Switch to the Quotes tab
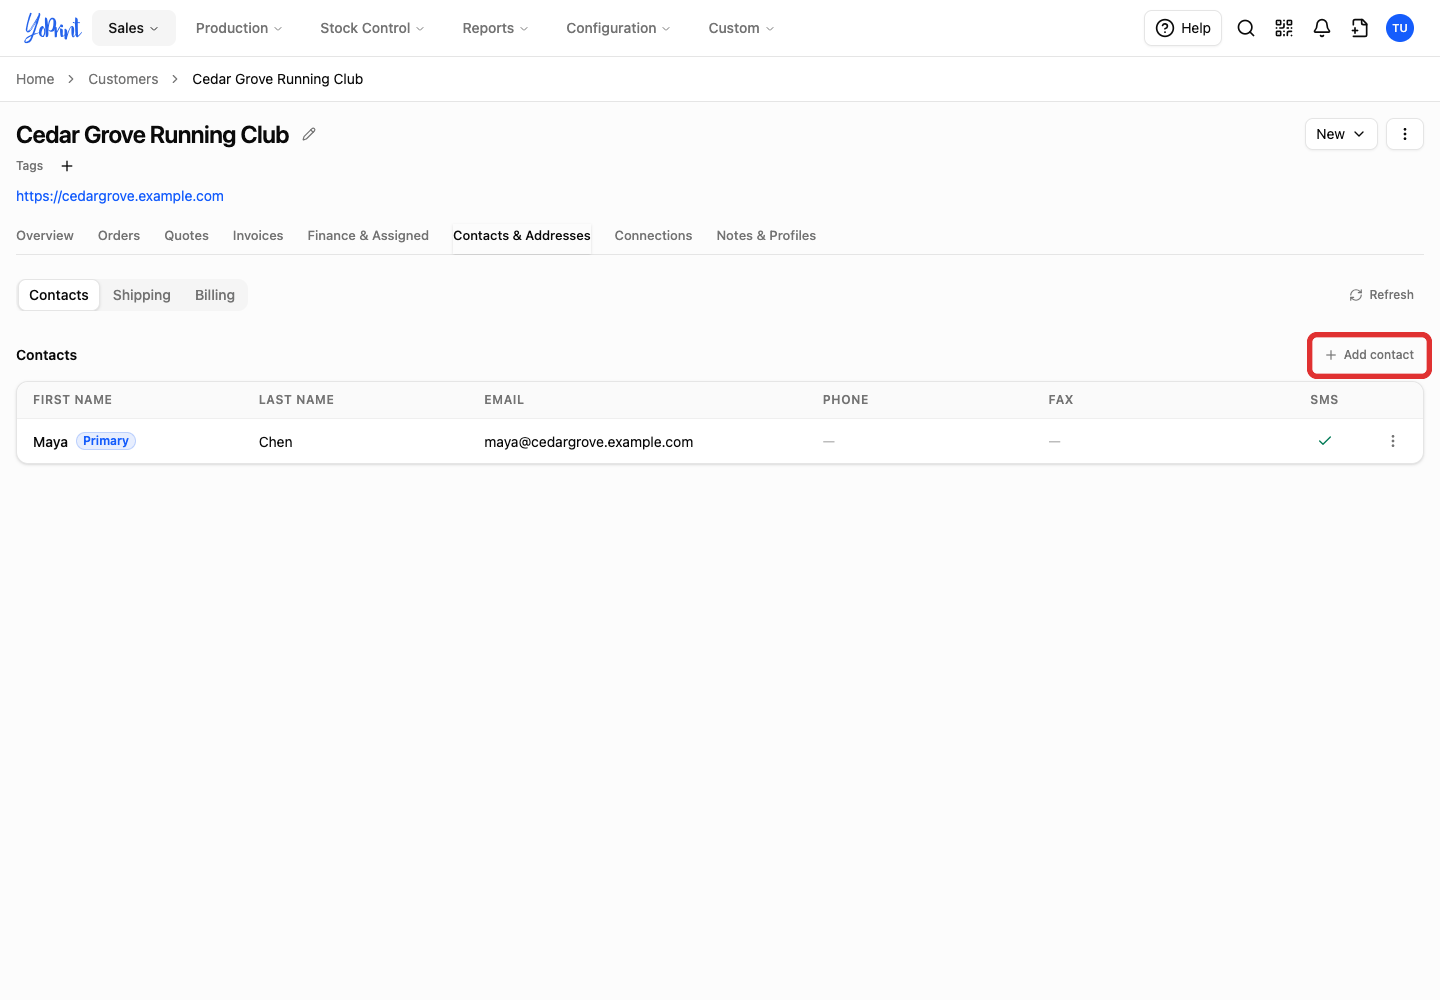Viewport: 1440px width, 1000px height. pyautogui.click(x=187, y=236)
